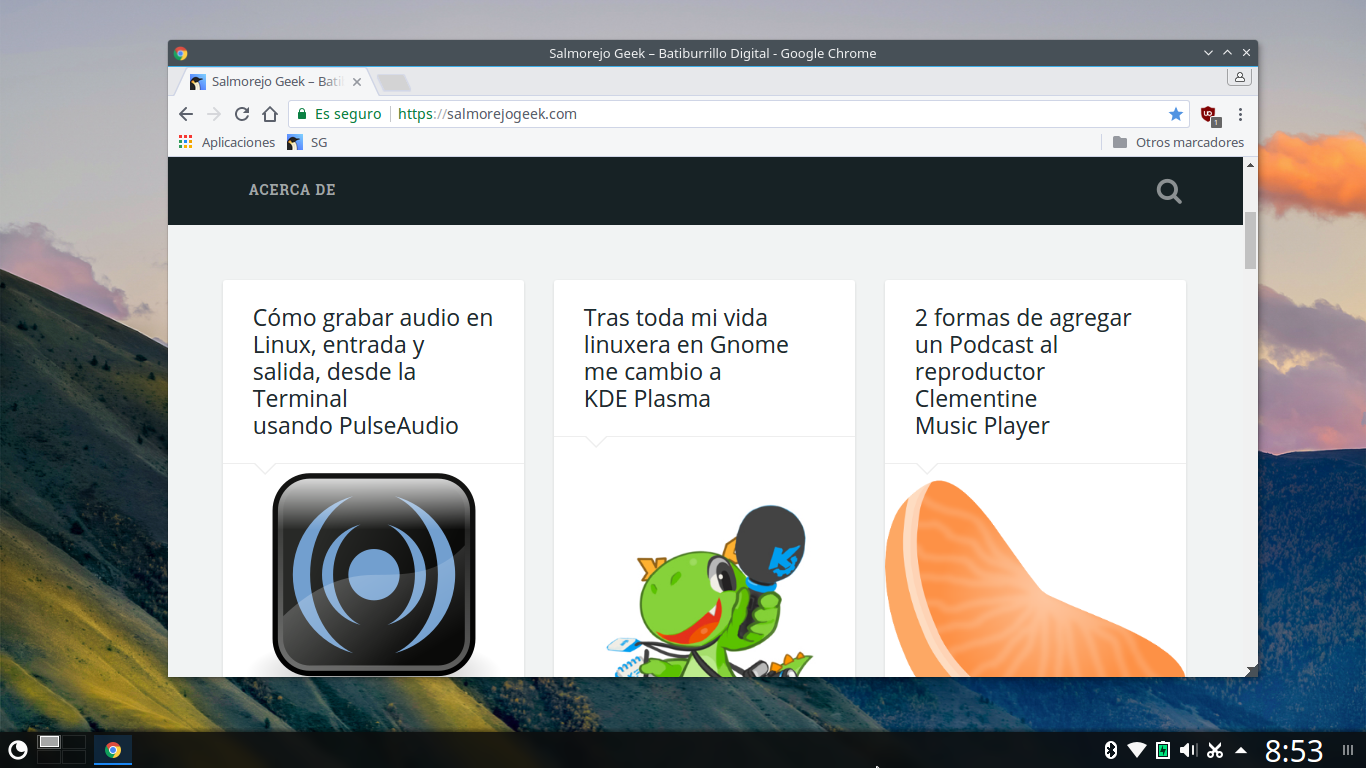The height and width of the screenshot is (768, 1366).
Task: Expand the Otros marcadores folder
Action: tap(1178, 142)
